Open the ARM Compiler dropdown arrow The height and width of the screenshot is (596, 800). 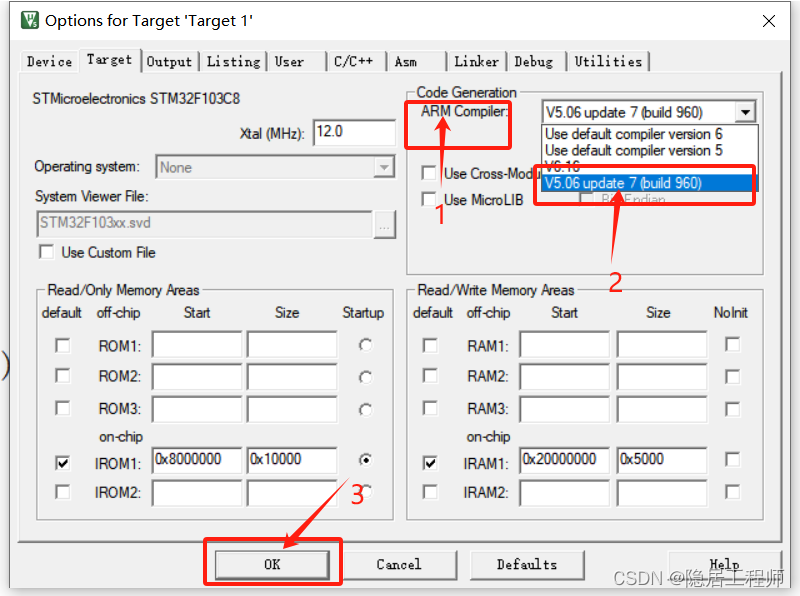745,112
